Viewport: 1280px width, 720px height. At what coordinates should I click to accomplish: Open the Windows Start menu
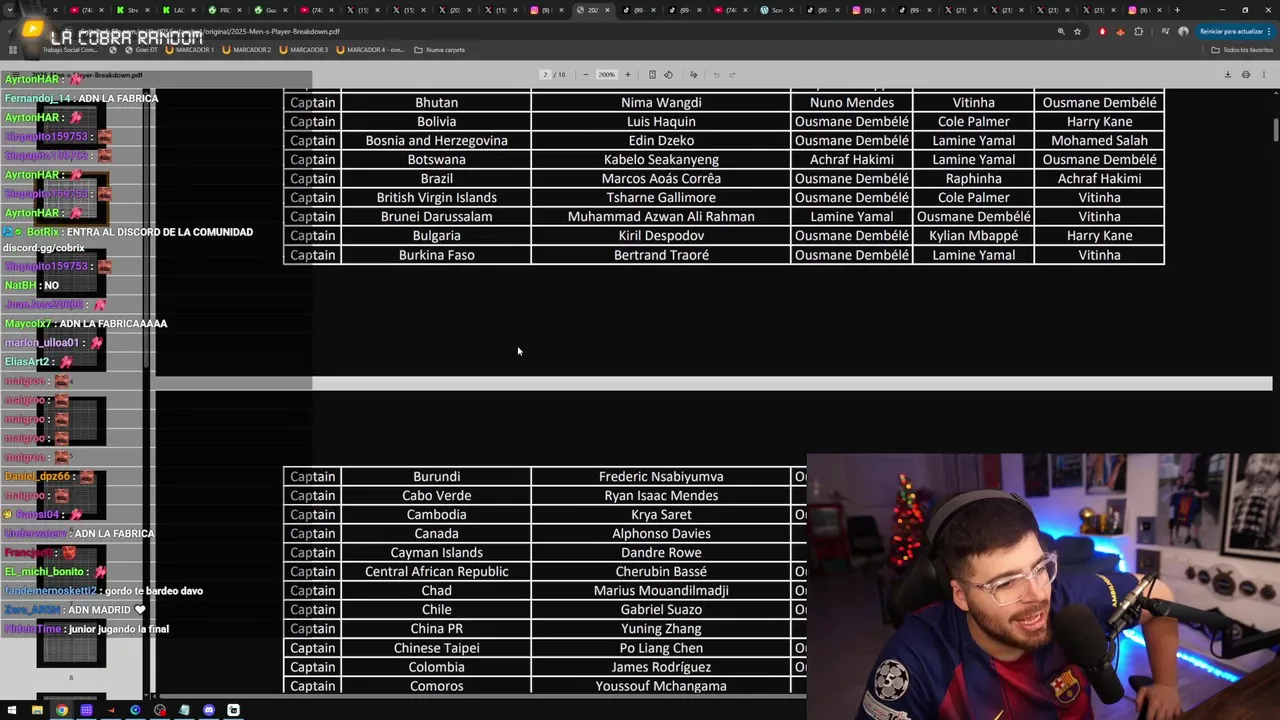(13, 710)
